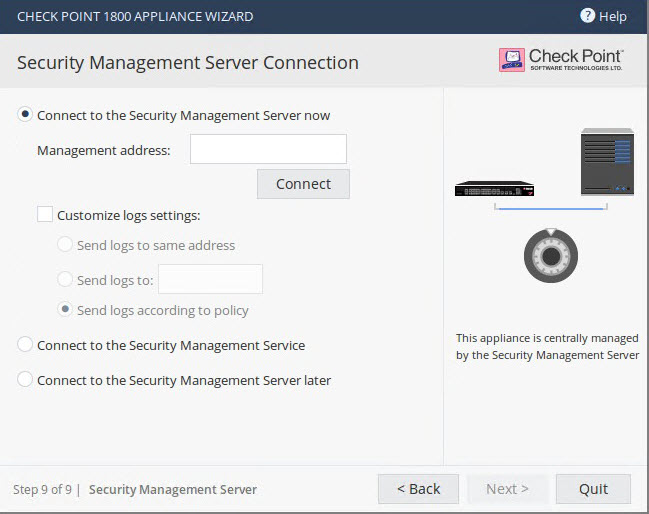The image size is (649, 514).
Task: Click the Help question mark icon
Action: click(587, 16)
